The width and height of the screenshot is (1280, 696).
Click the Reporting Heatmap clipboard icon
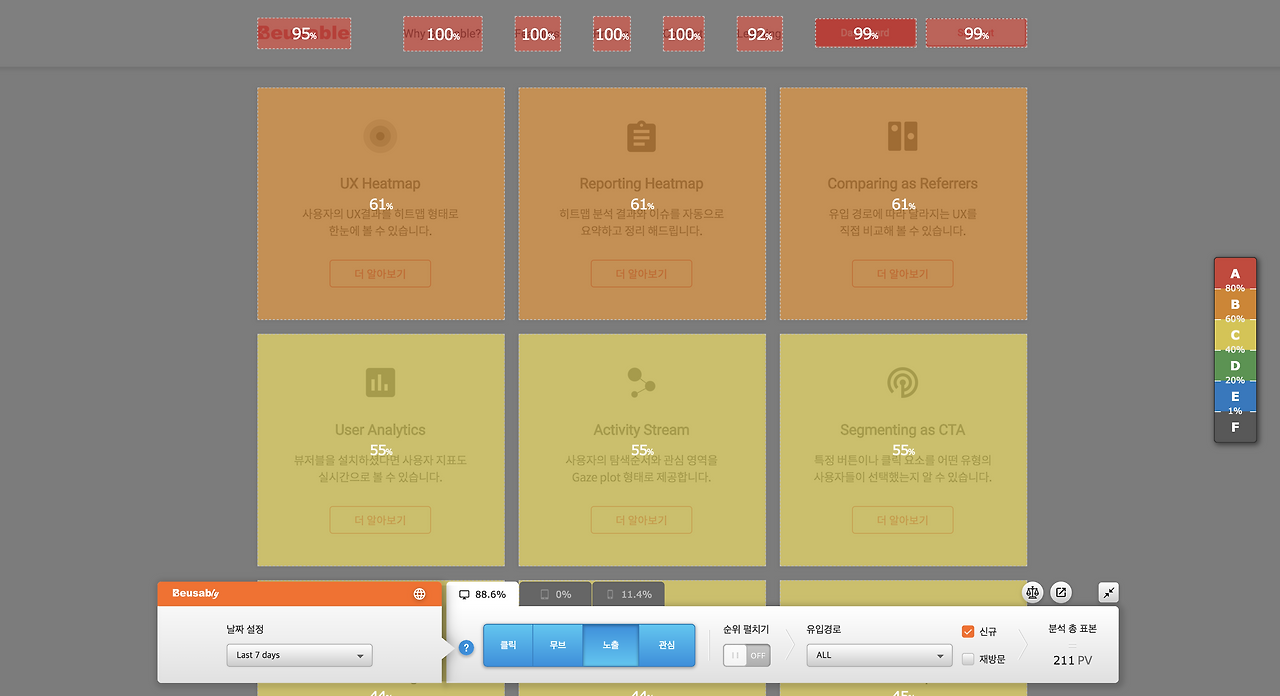point(641,136)
